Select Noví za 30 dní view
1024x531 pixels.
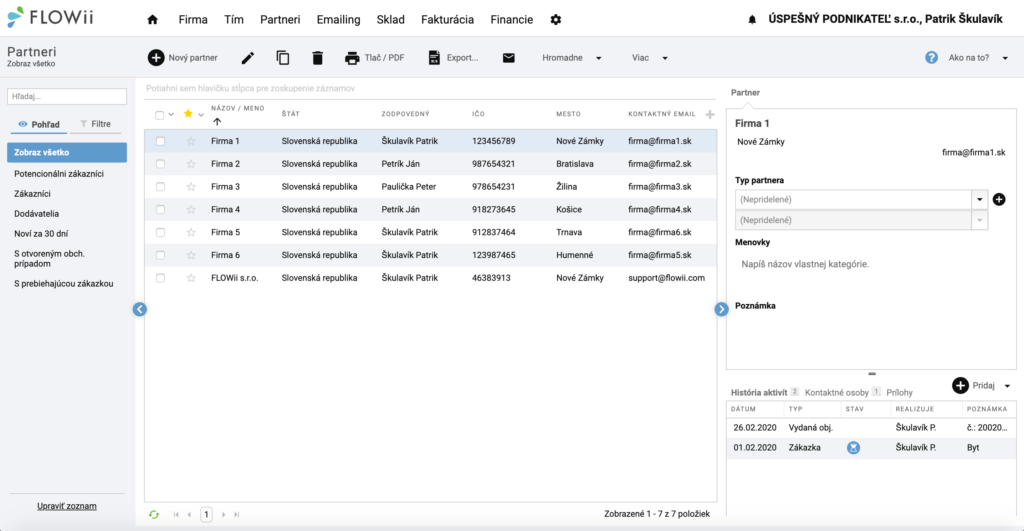pos(41,234)
